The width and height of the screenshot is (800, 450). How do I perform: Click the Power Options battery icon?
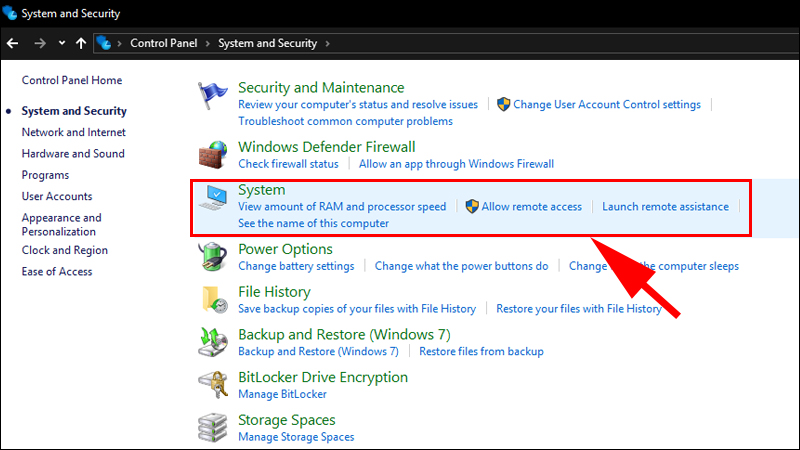click(x=212, y=257)
